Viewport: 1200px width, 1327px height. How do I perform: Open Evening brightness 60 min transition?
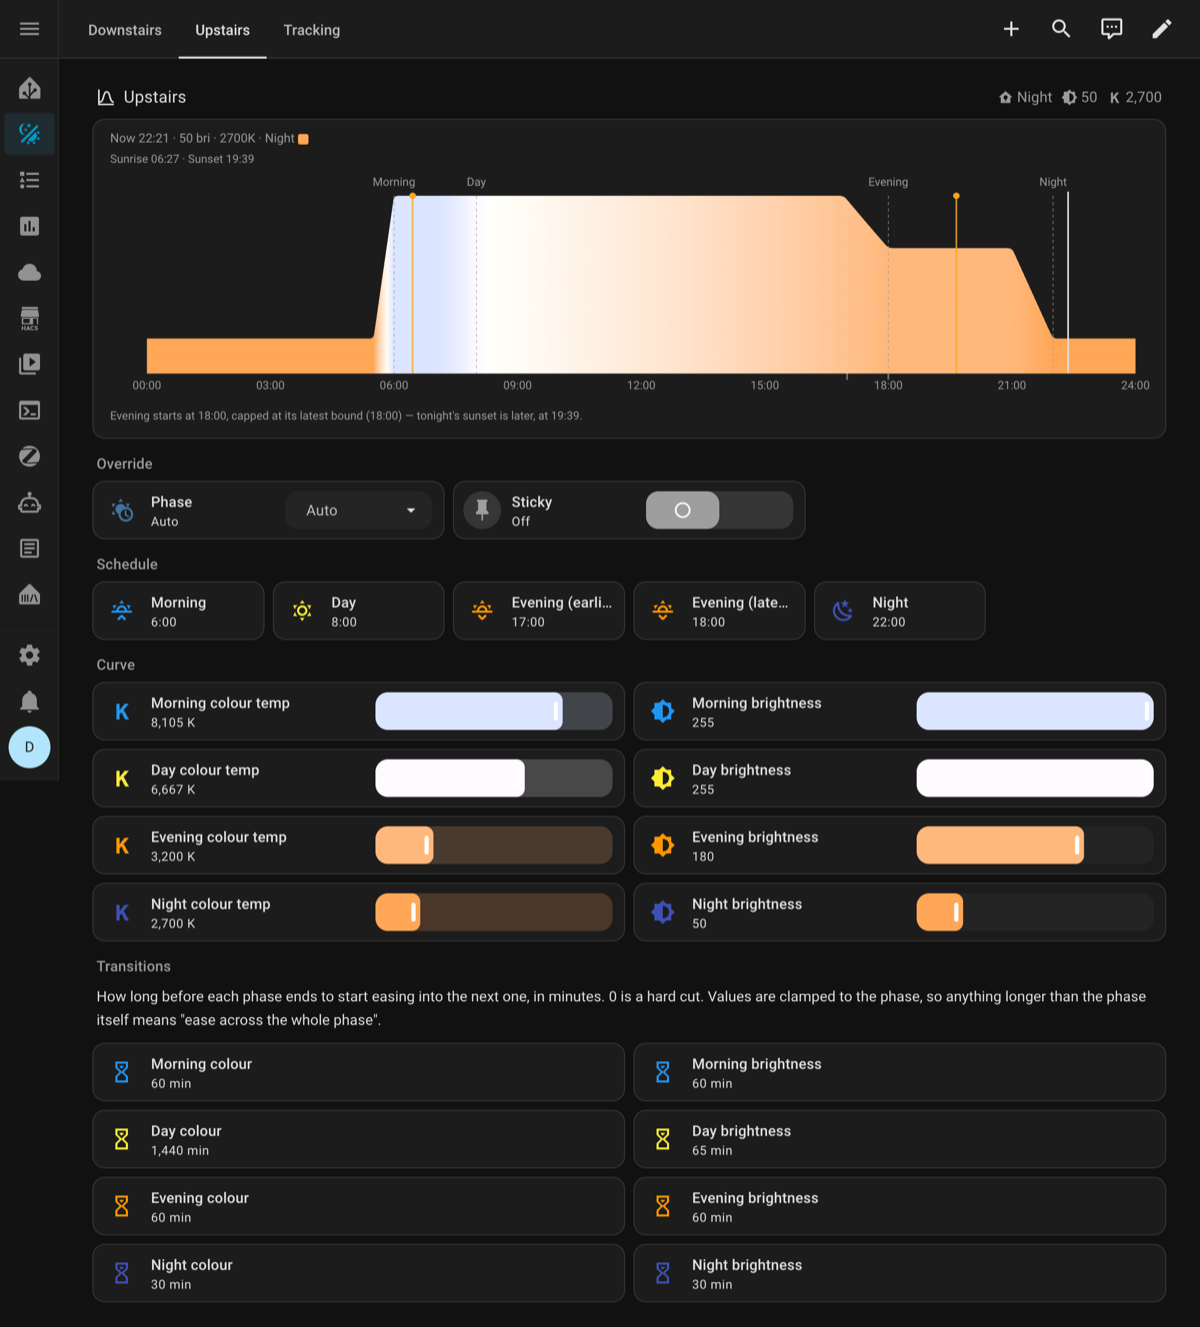click(900, 1206)
